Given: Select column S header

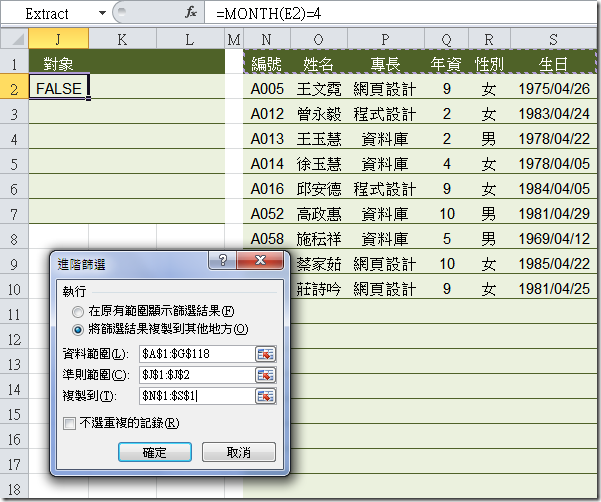Looking at the screenshot, I should [x=553, y=39].
